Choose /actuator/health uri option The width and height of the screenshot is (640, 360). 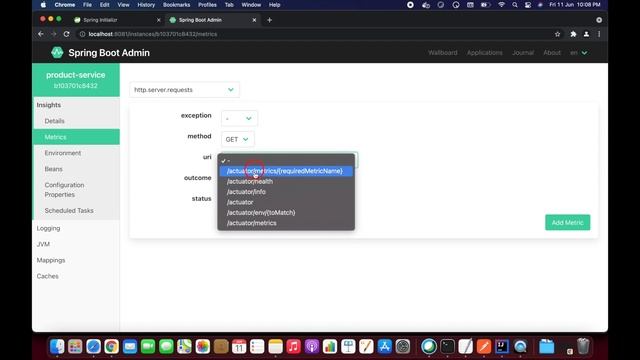pyautogui.click(x=286, y=182)
